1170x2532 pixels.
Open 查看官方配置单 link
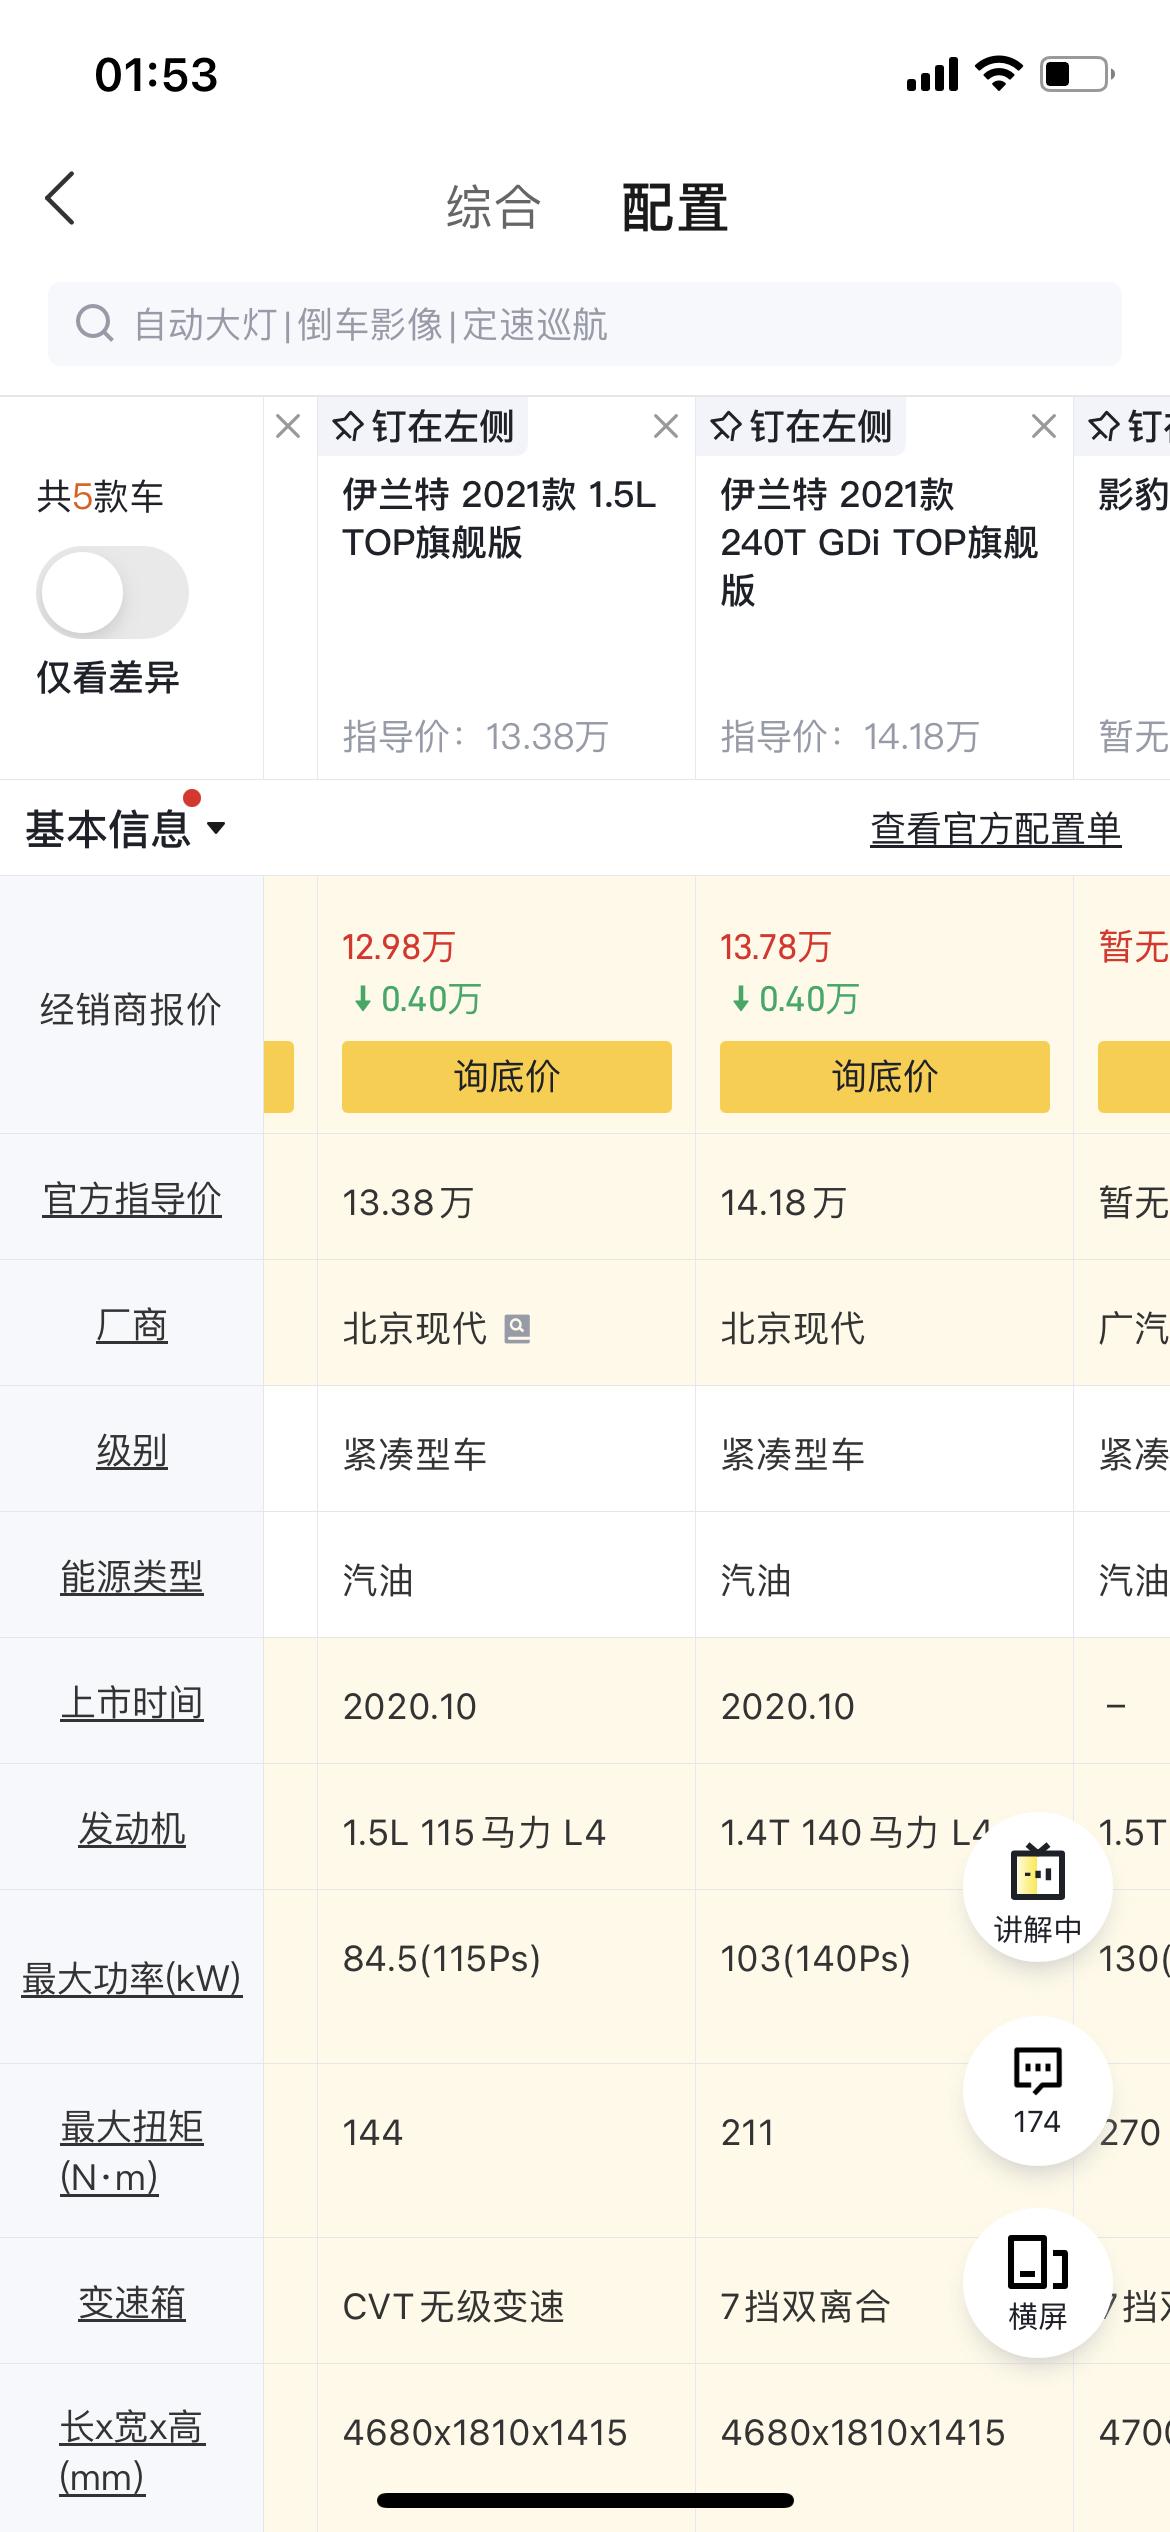[x=996, y=829]
